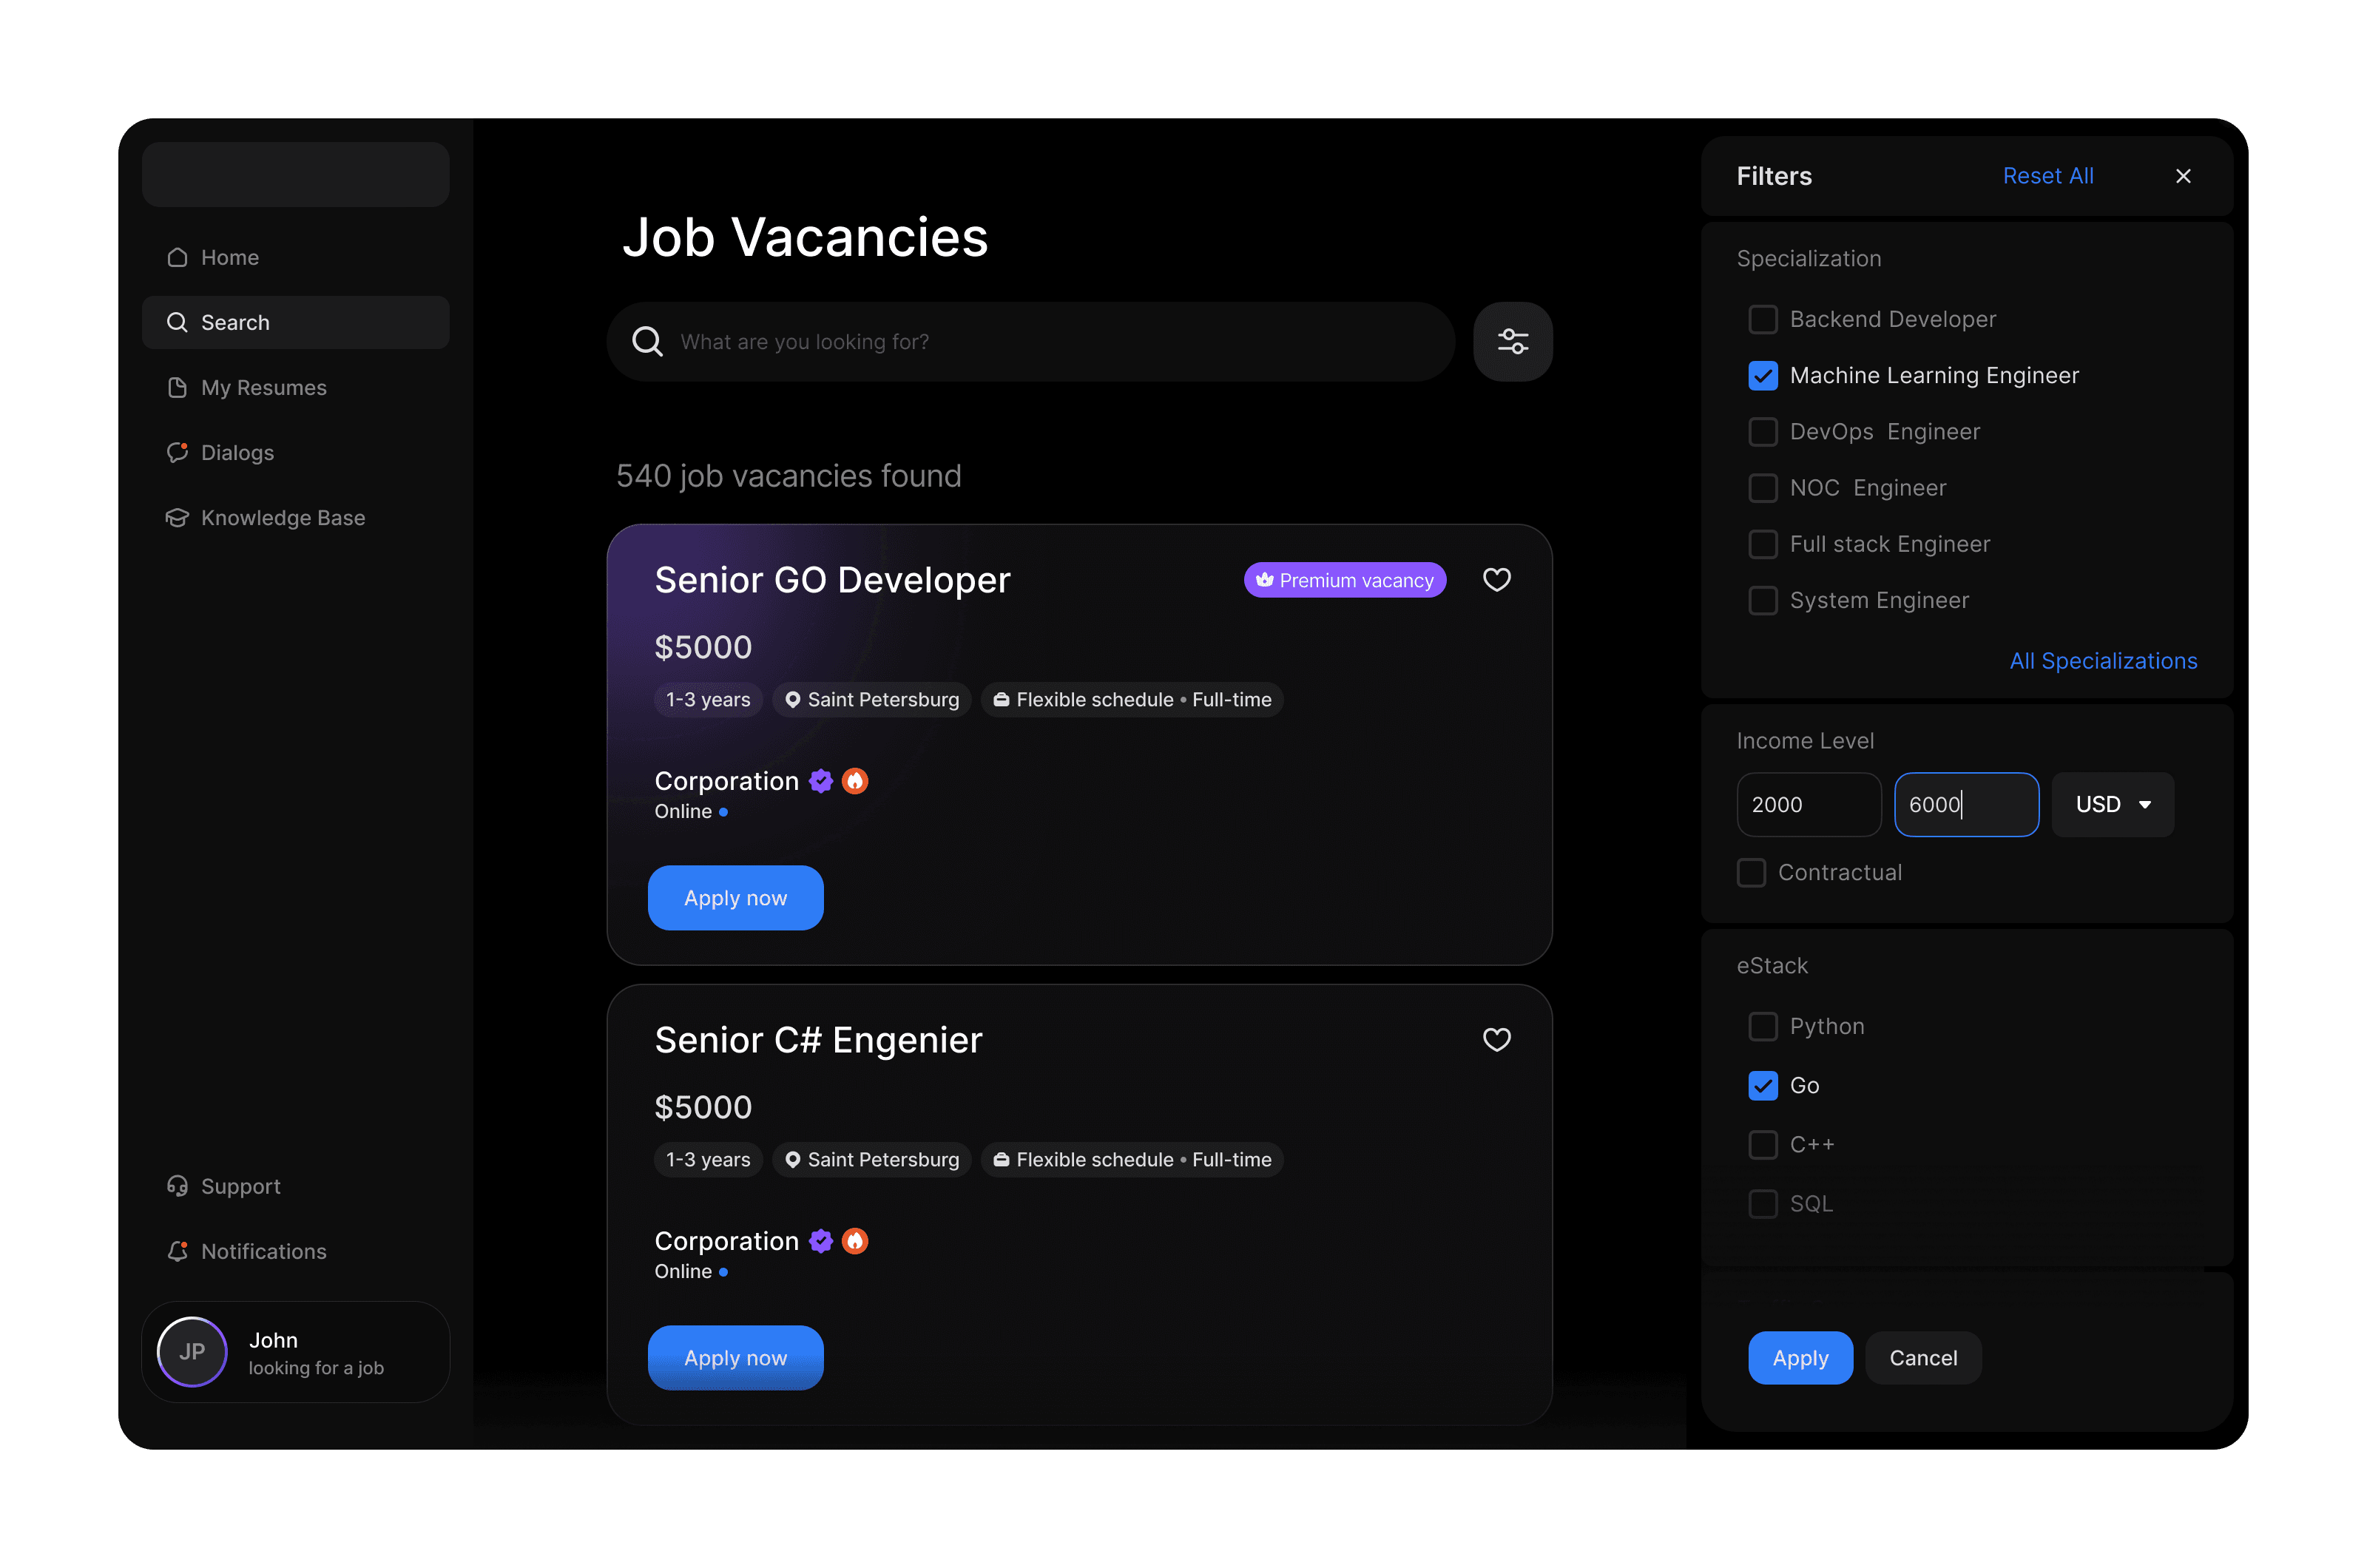The height and width of the screenshot is (1568, 2367).
Task: Click the minimum income field showing 2000
Action: [x=1808, y=805]
